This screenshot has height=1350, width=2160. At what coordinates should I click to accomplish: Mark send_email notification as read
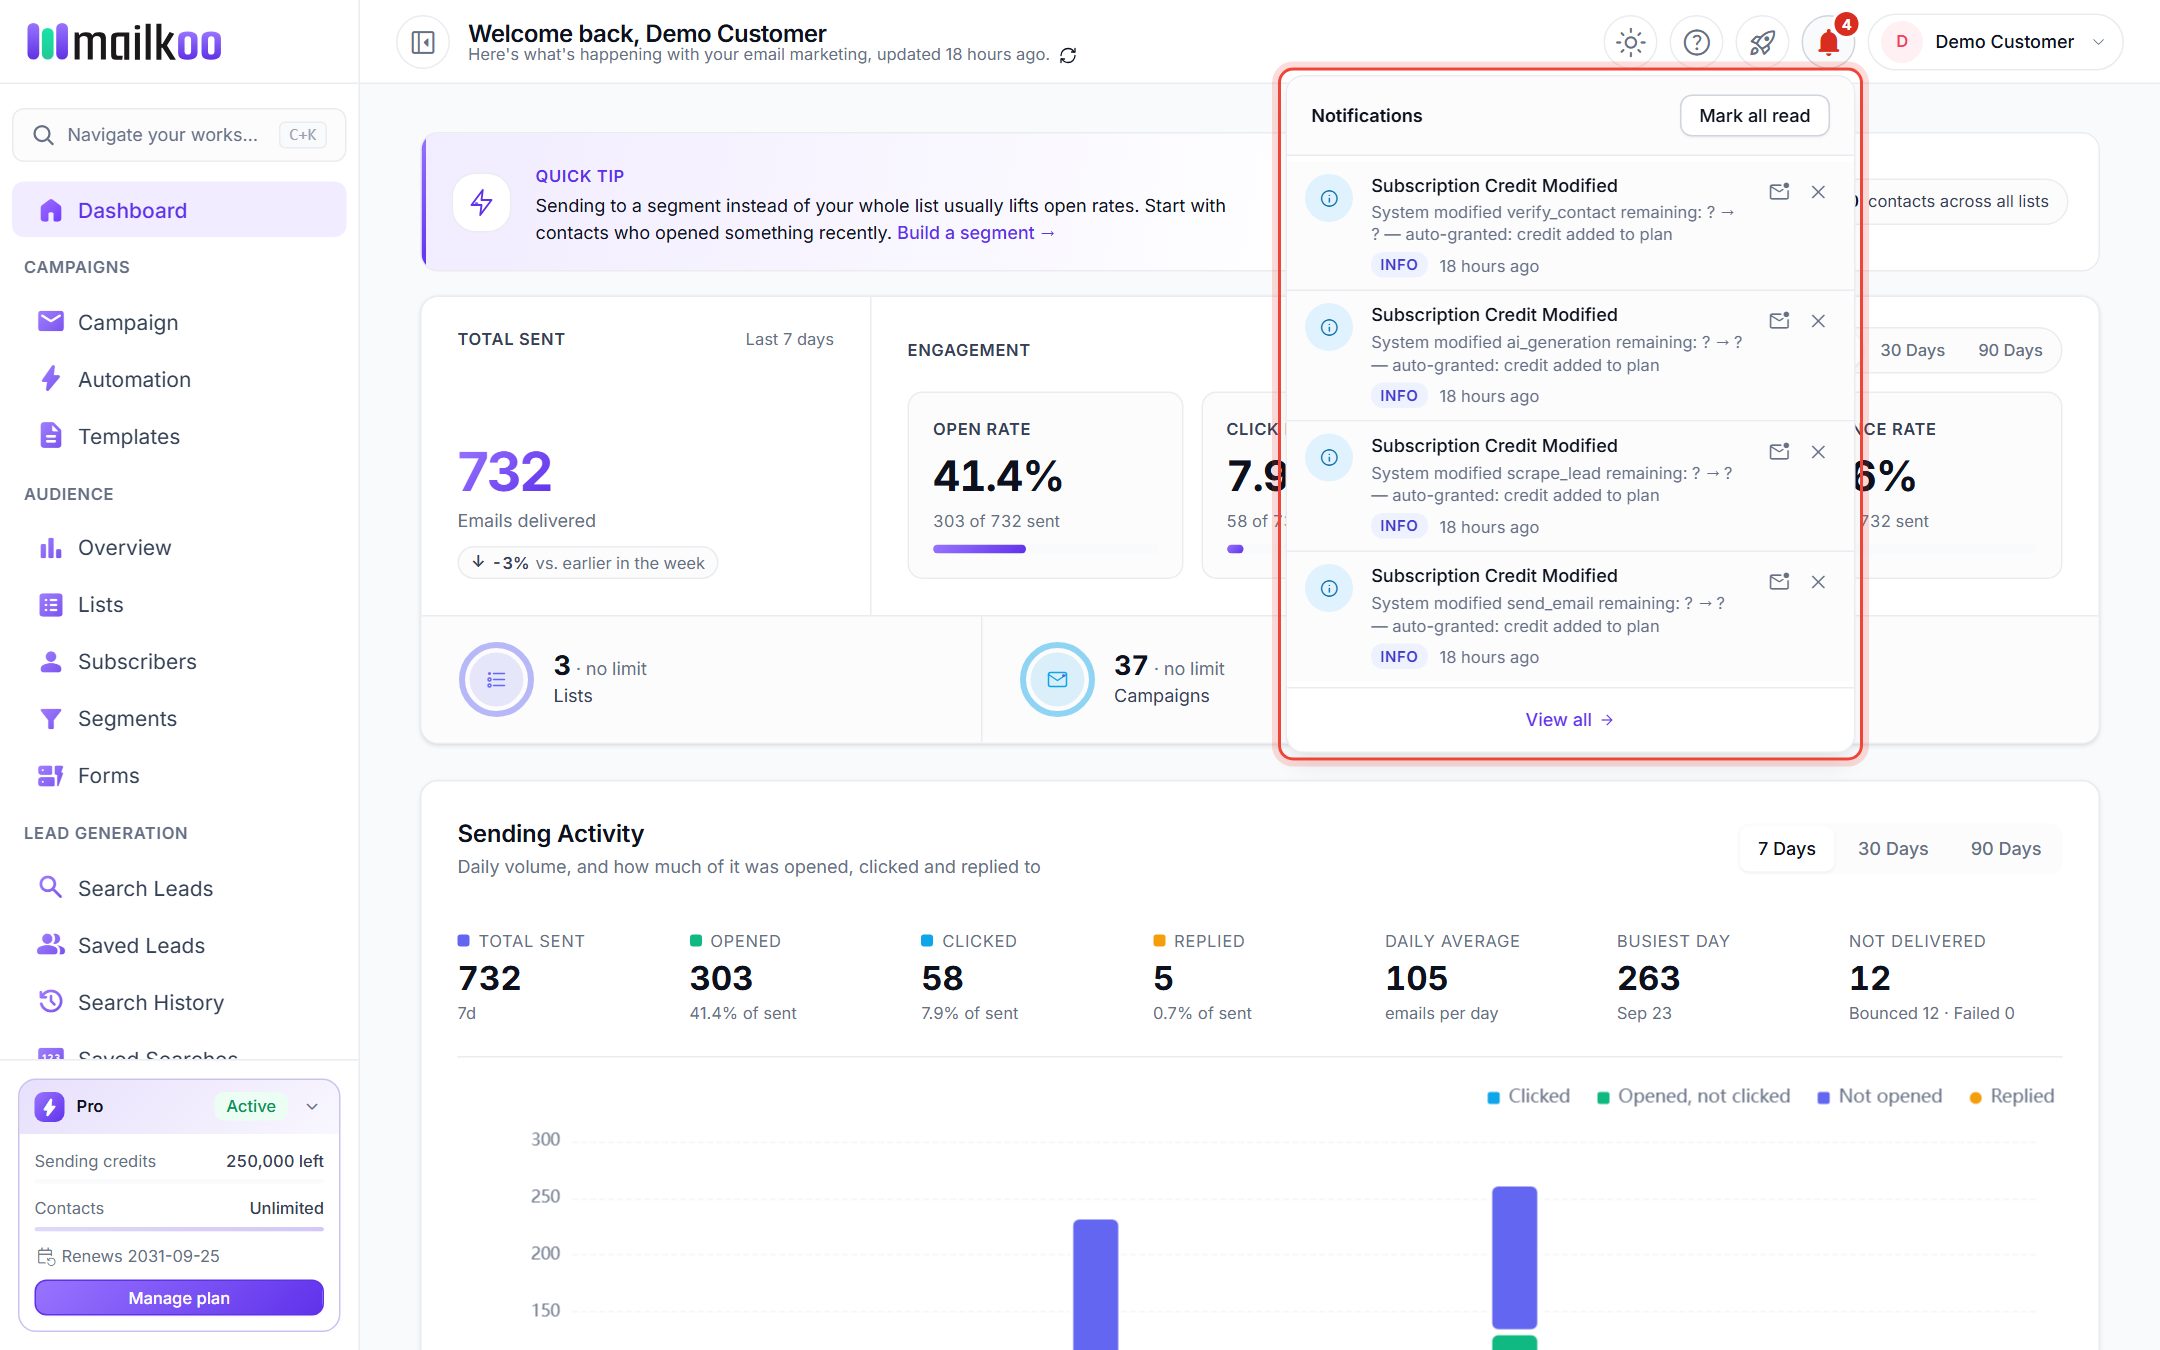[1779, 582]
